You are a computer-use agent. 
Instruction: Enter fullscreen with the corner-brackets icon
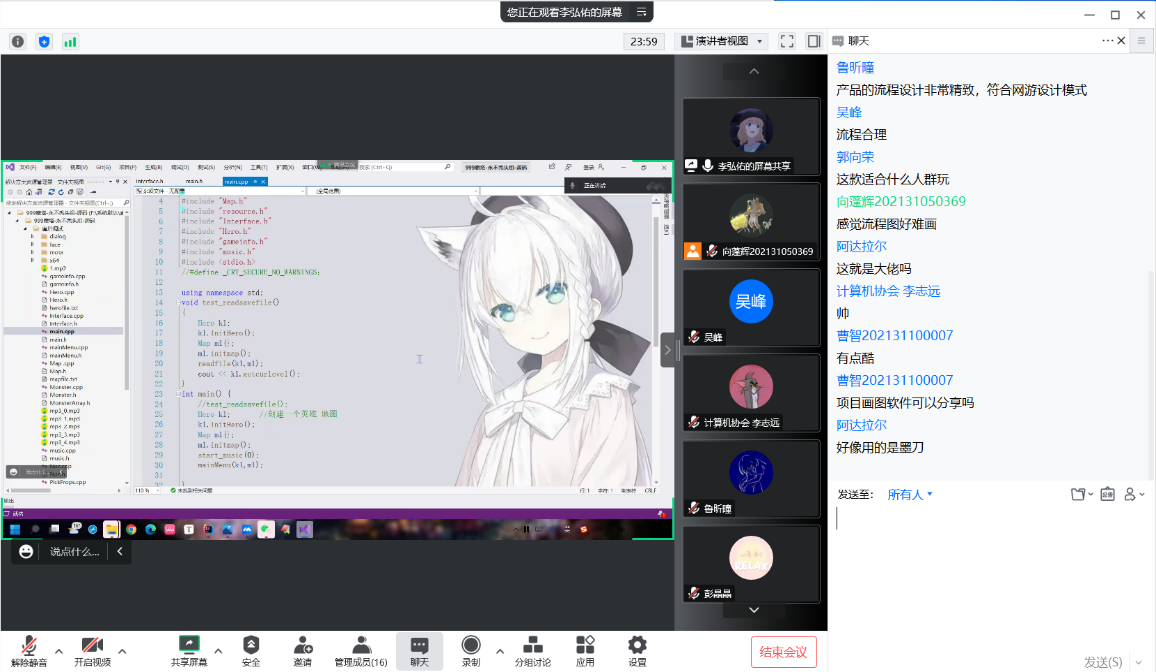coord(787,41)
